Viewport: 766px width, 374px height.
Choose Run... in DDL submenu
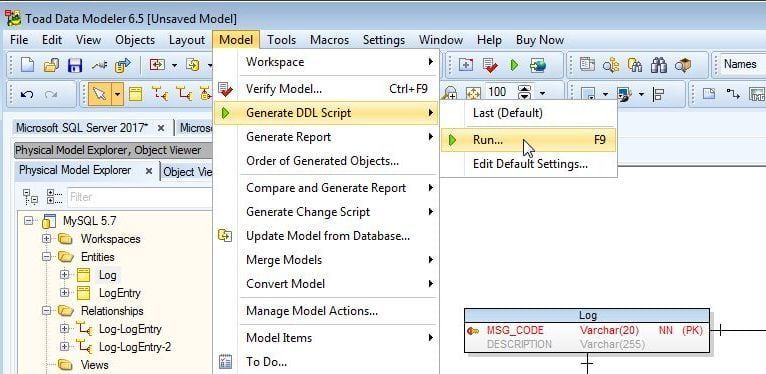529,140
